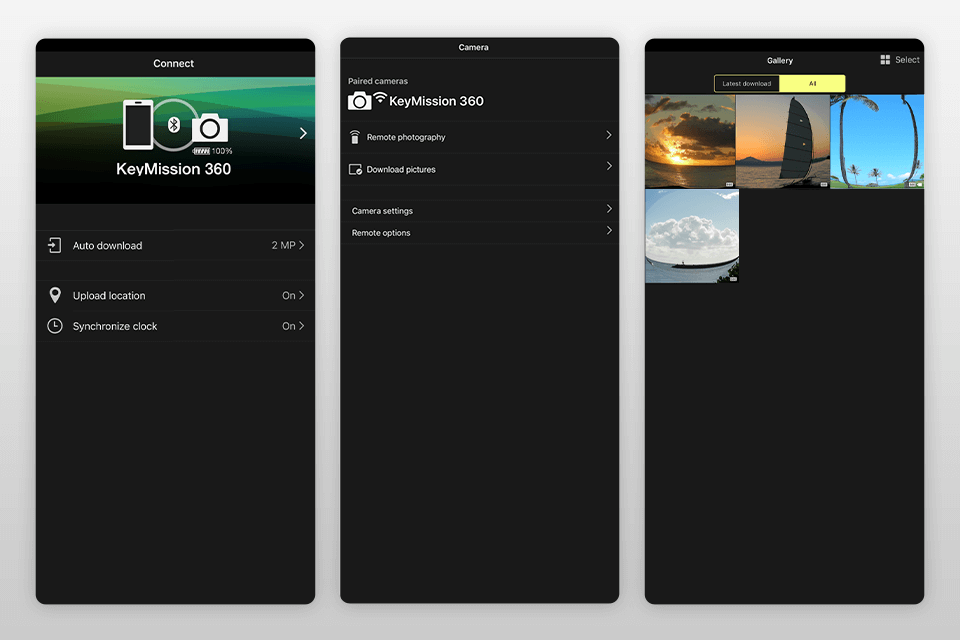Tap the Download pictures icon
This screenshot has width=960, height=640.
point(356,169)
